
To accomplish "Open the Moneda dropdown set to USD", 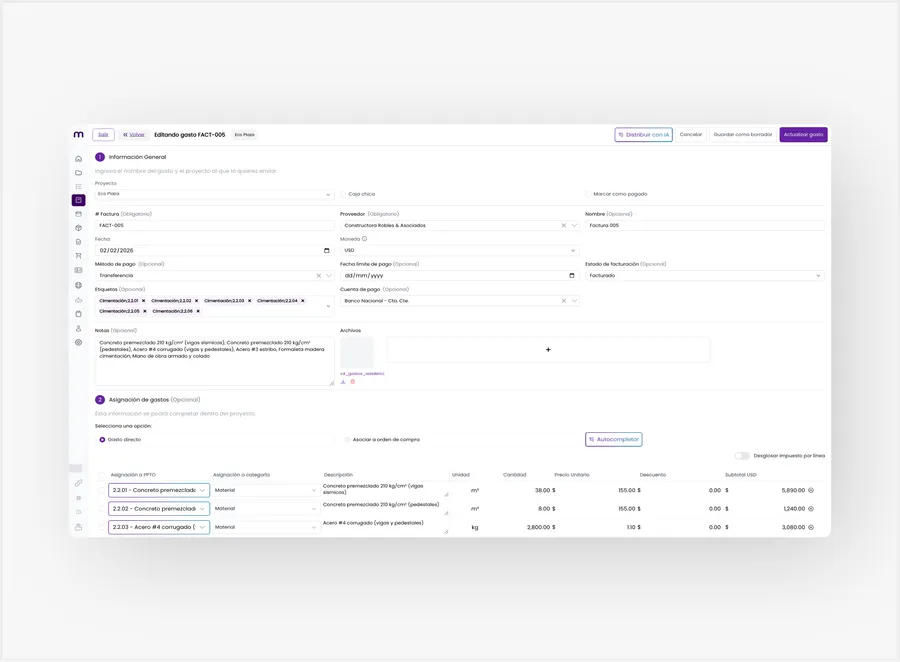I will click(x=459, y=250).
